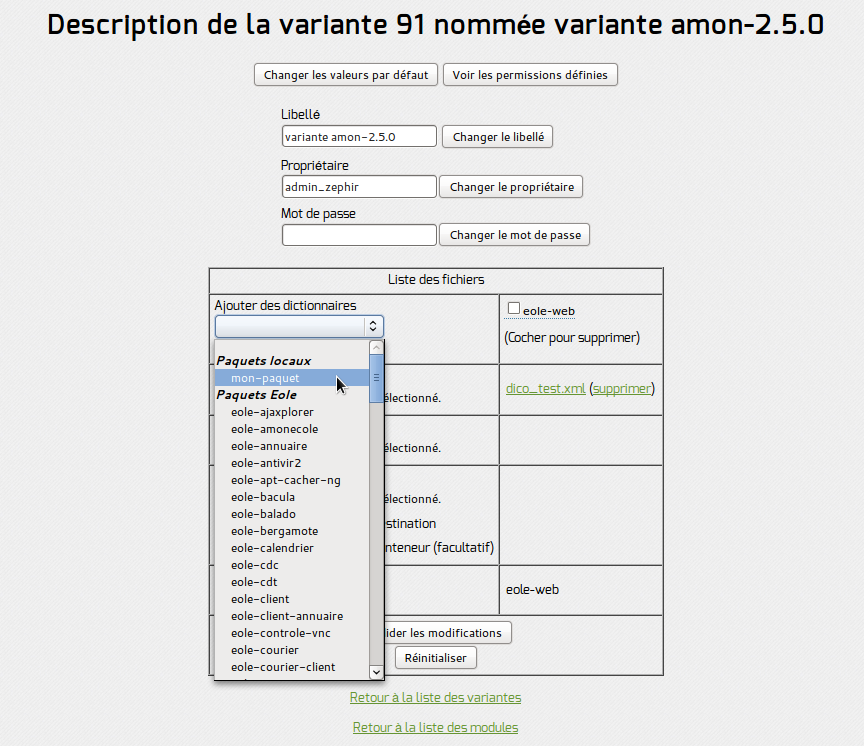The width and height of the screenshot is (864, 746).
Task: Tick the eole-web removal checkbox
Action: [x=514, y=309]
